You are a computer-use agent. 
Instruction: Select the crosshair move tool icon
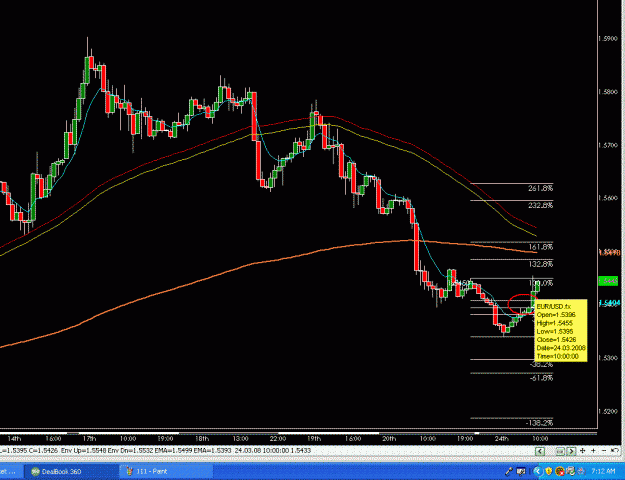(582, 451)
